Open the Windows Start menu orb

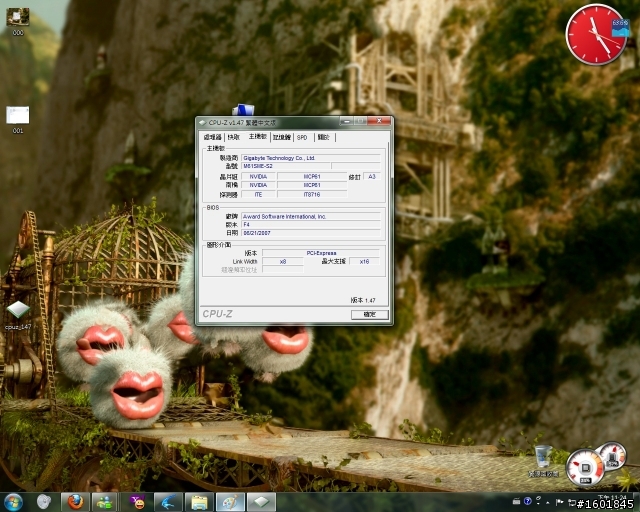pos(13,502)
